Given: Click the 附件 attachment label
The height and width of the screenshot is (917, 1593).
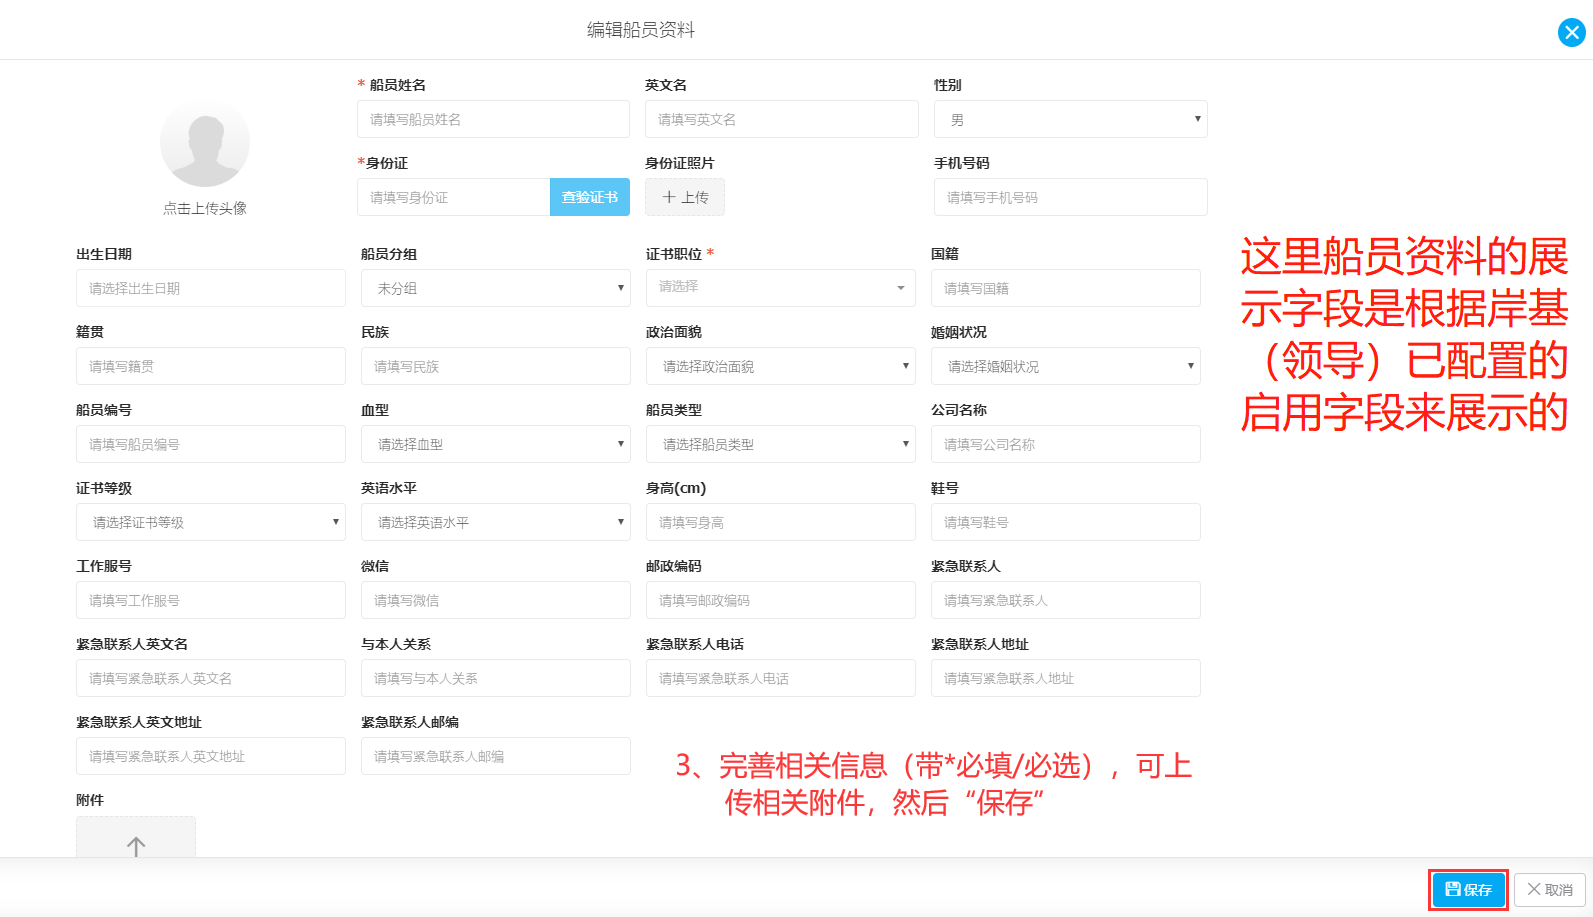Looking at the screenshot, I should tap(90, 800).
